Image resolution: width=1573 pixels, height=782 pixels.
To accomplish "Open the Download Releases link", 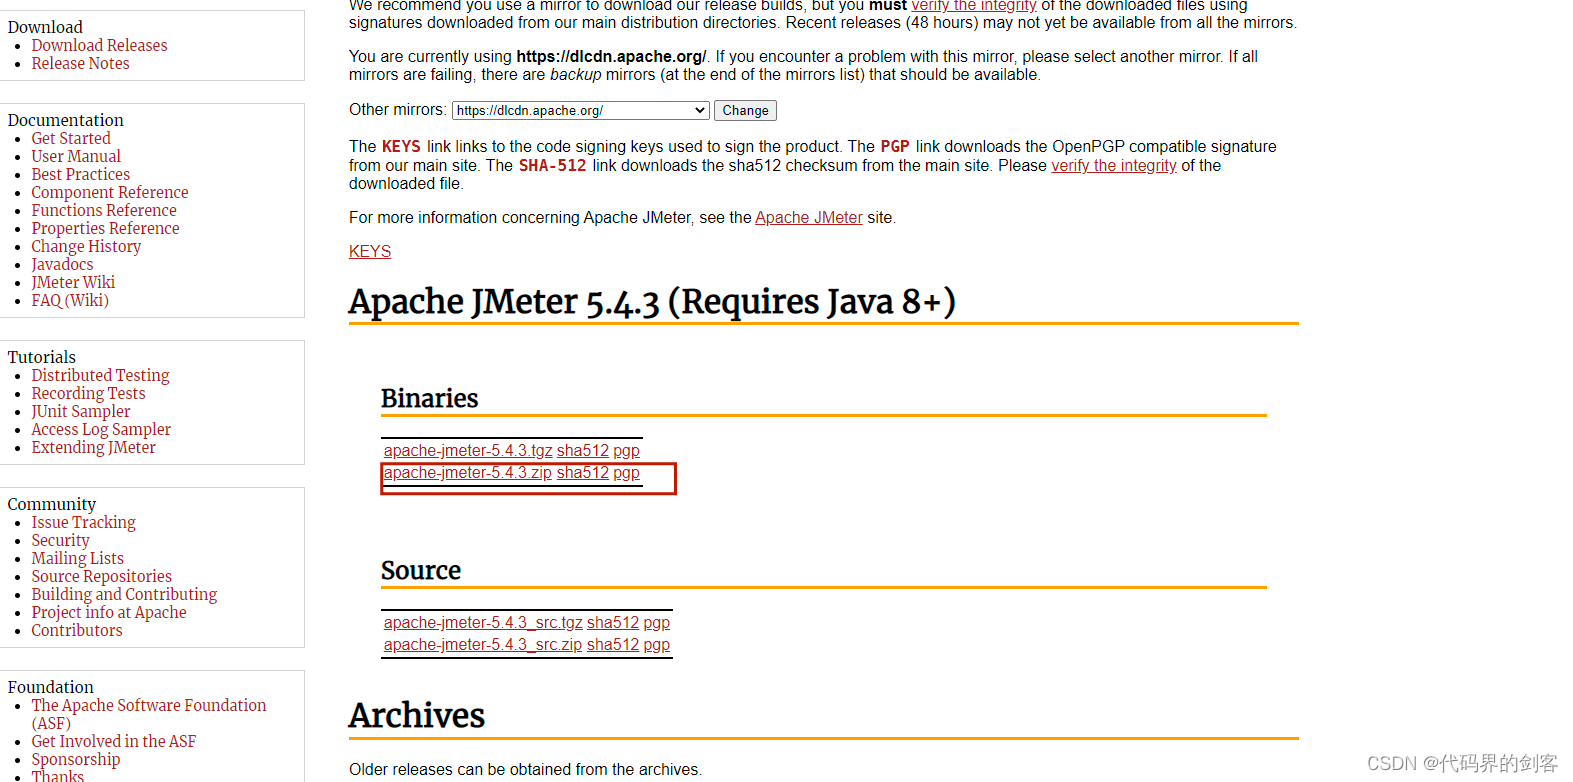I will [x=99, y=45].
